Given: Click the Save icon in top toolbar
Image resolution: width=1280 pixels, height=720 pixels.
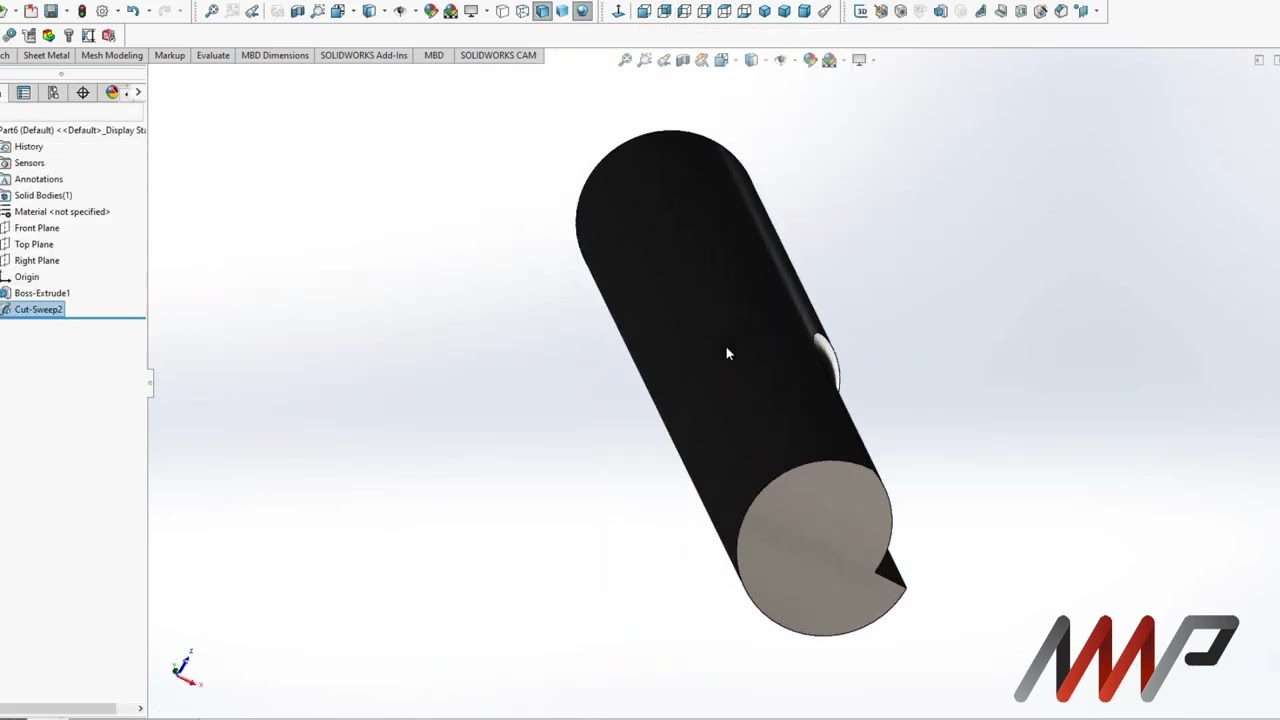Looking at the screenshot, I should coord(51,11).
